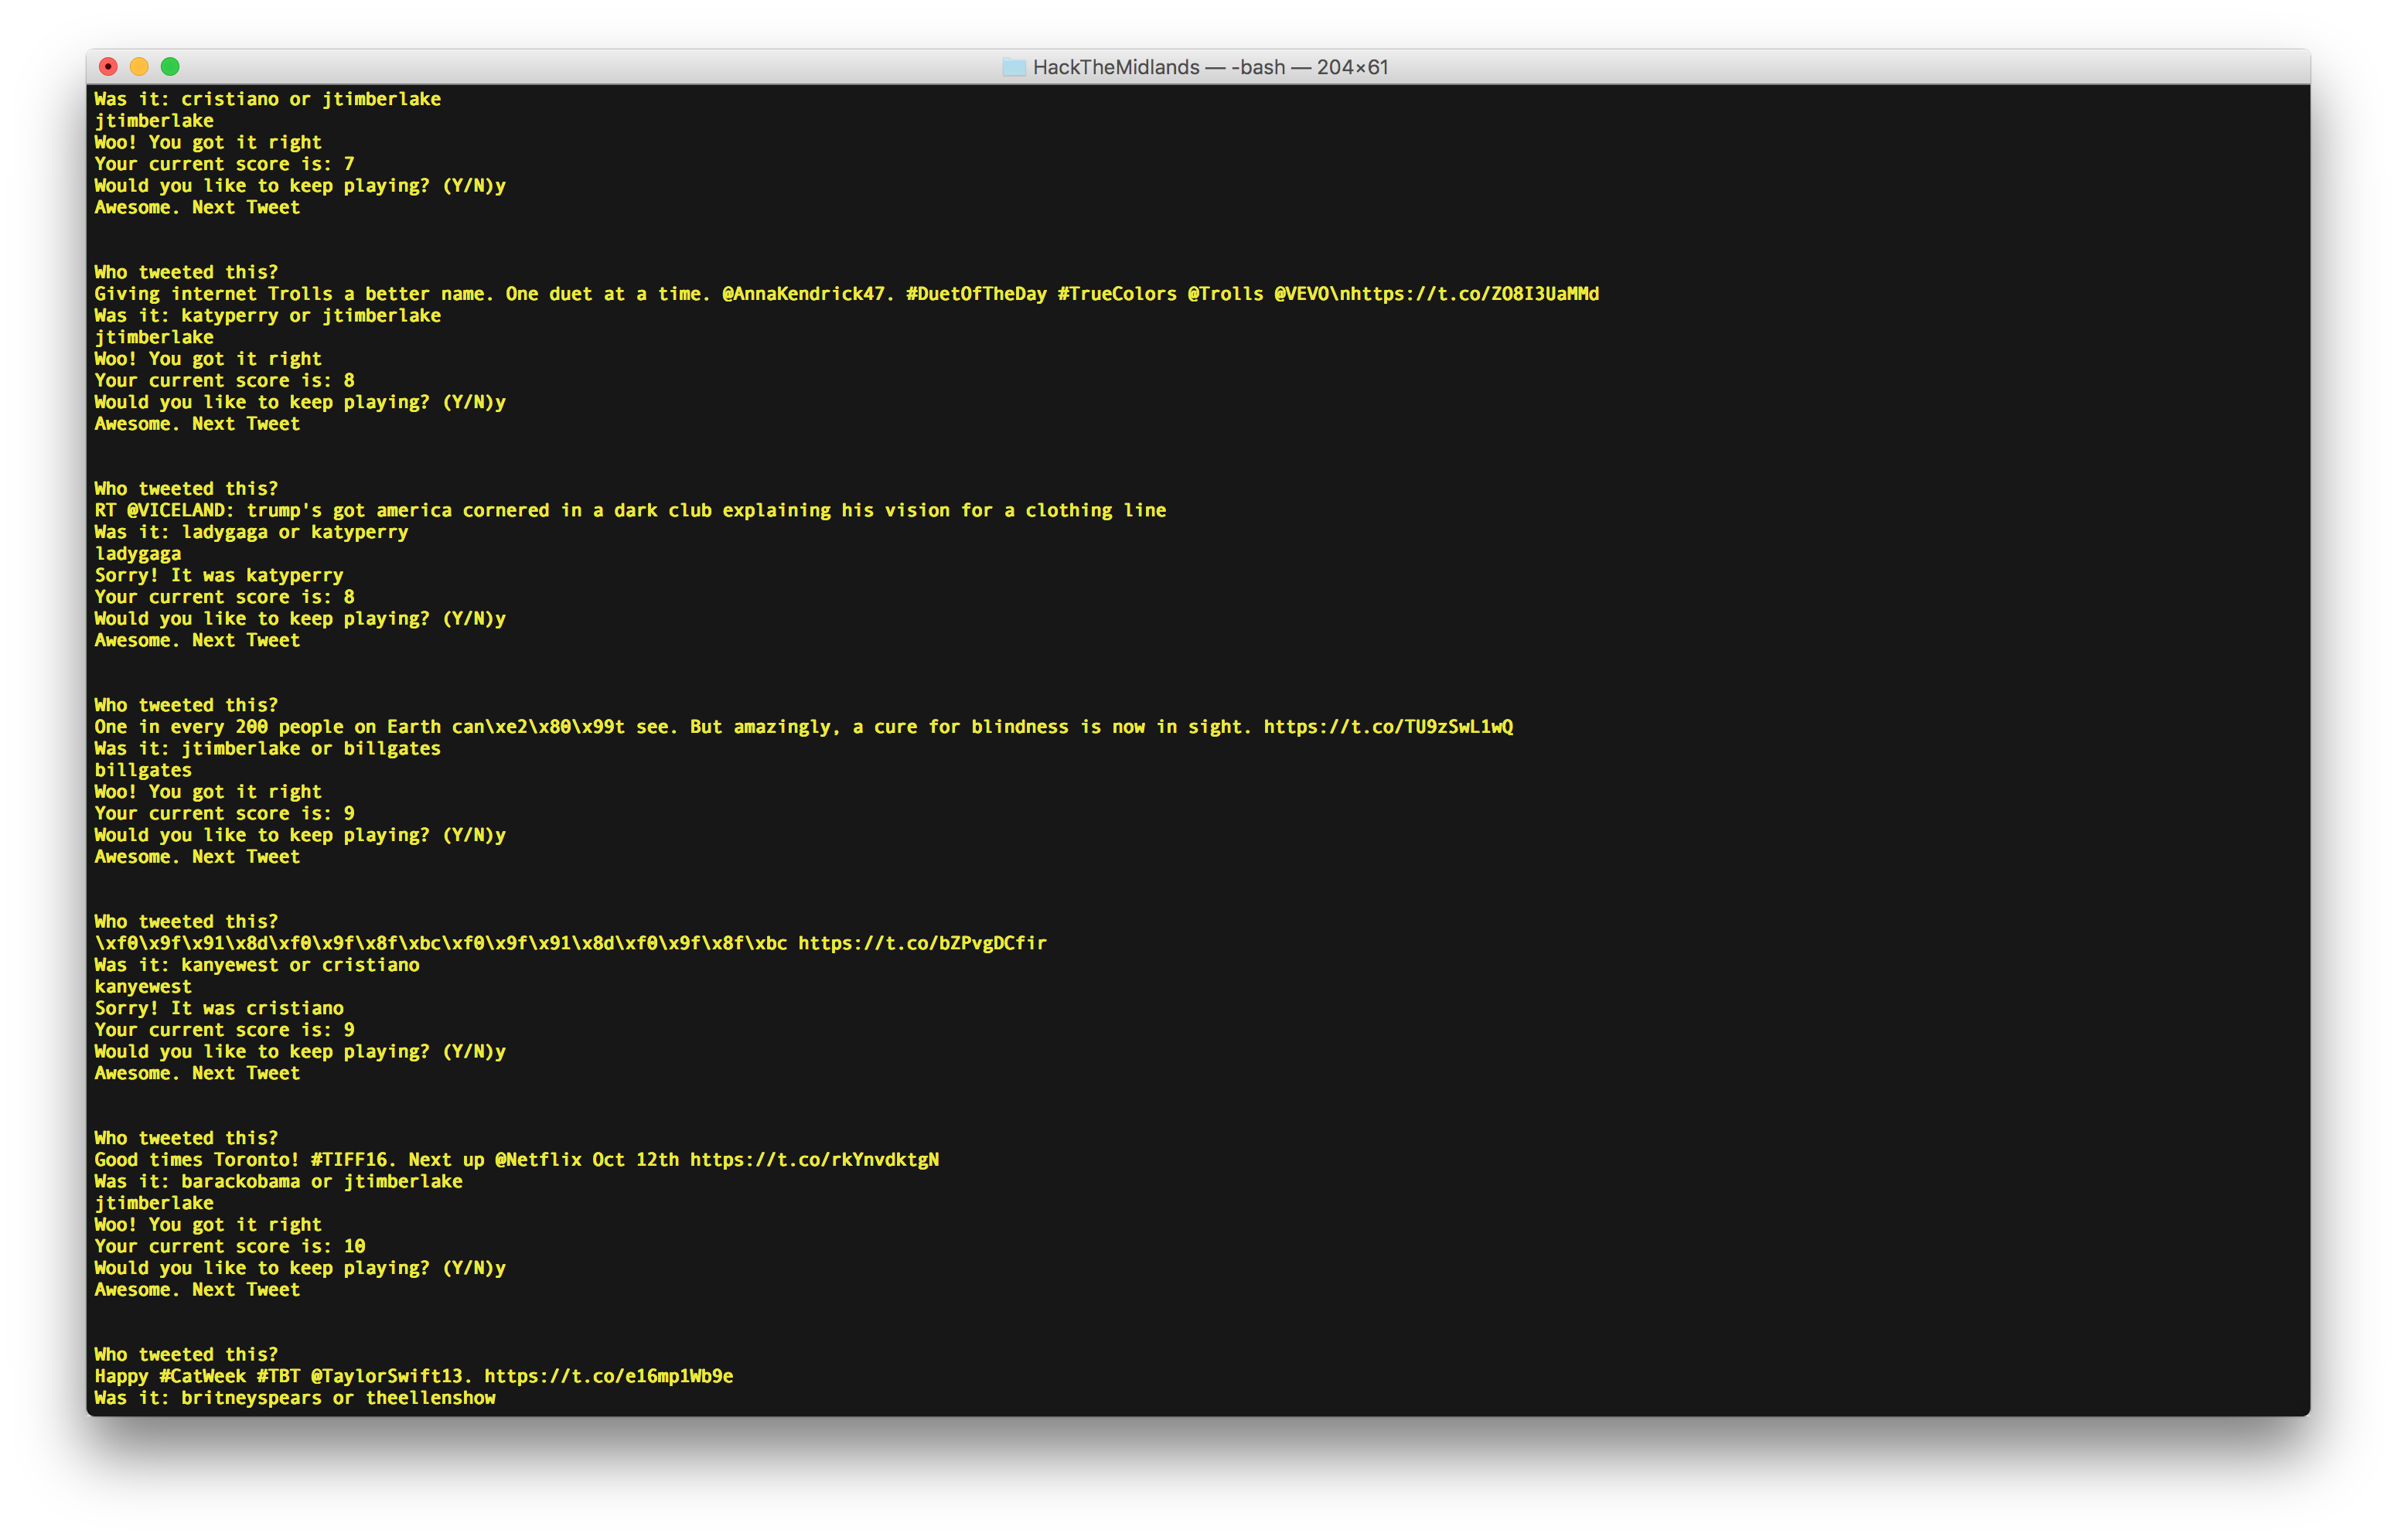Click 'Your current score is: 10' line
Viewport: 2397px width, 1540px height.
click(230, 1246)
